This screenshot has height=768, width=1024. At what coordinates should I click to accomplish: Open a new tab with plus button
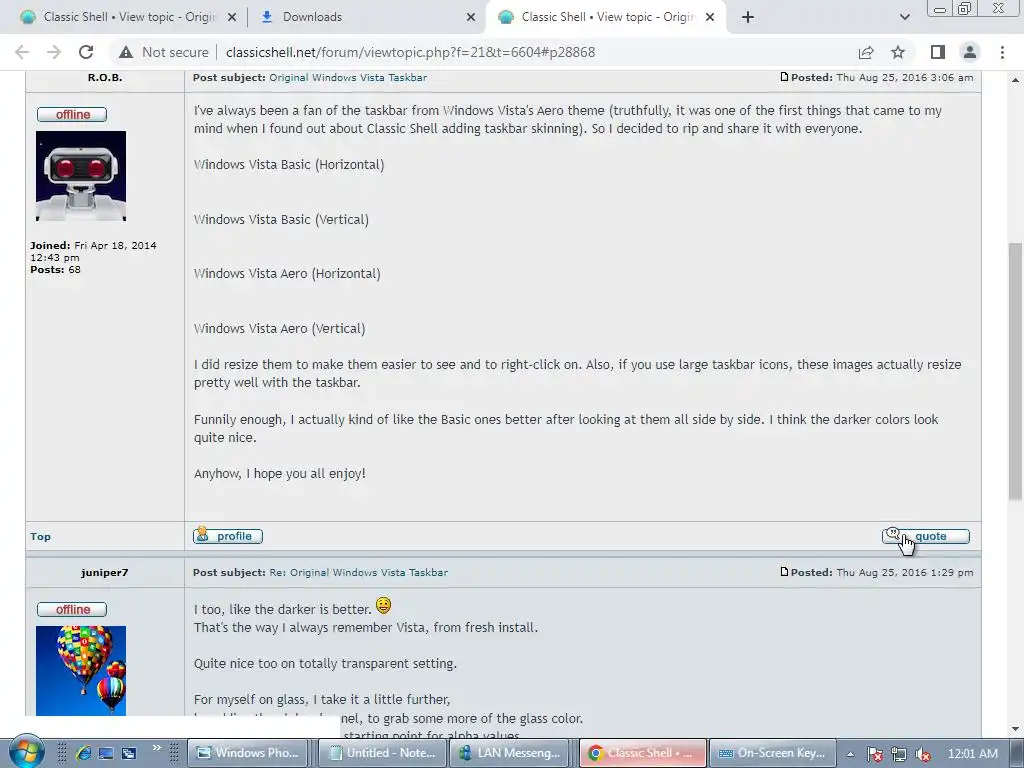pos(748,17)
